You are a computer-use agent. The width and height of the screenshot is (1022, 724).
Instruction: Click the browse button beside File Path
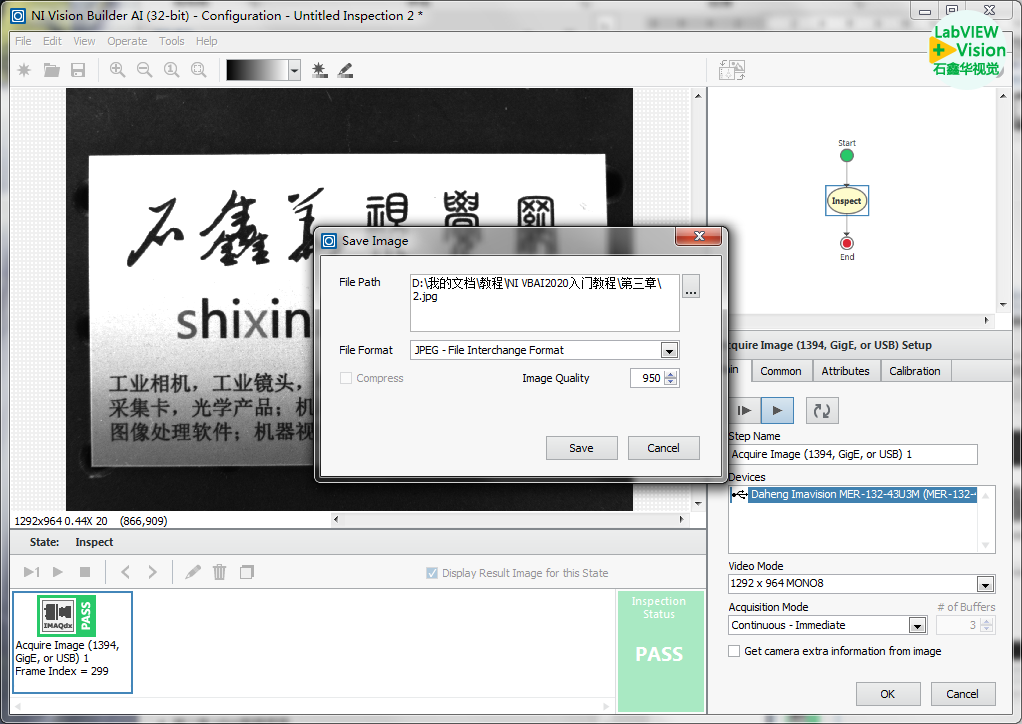click(691, 288)
